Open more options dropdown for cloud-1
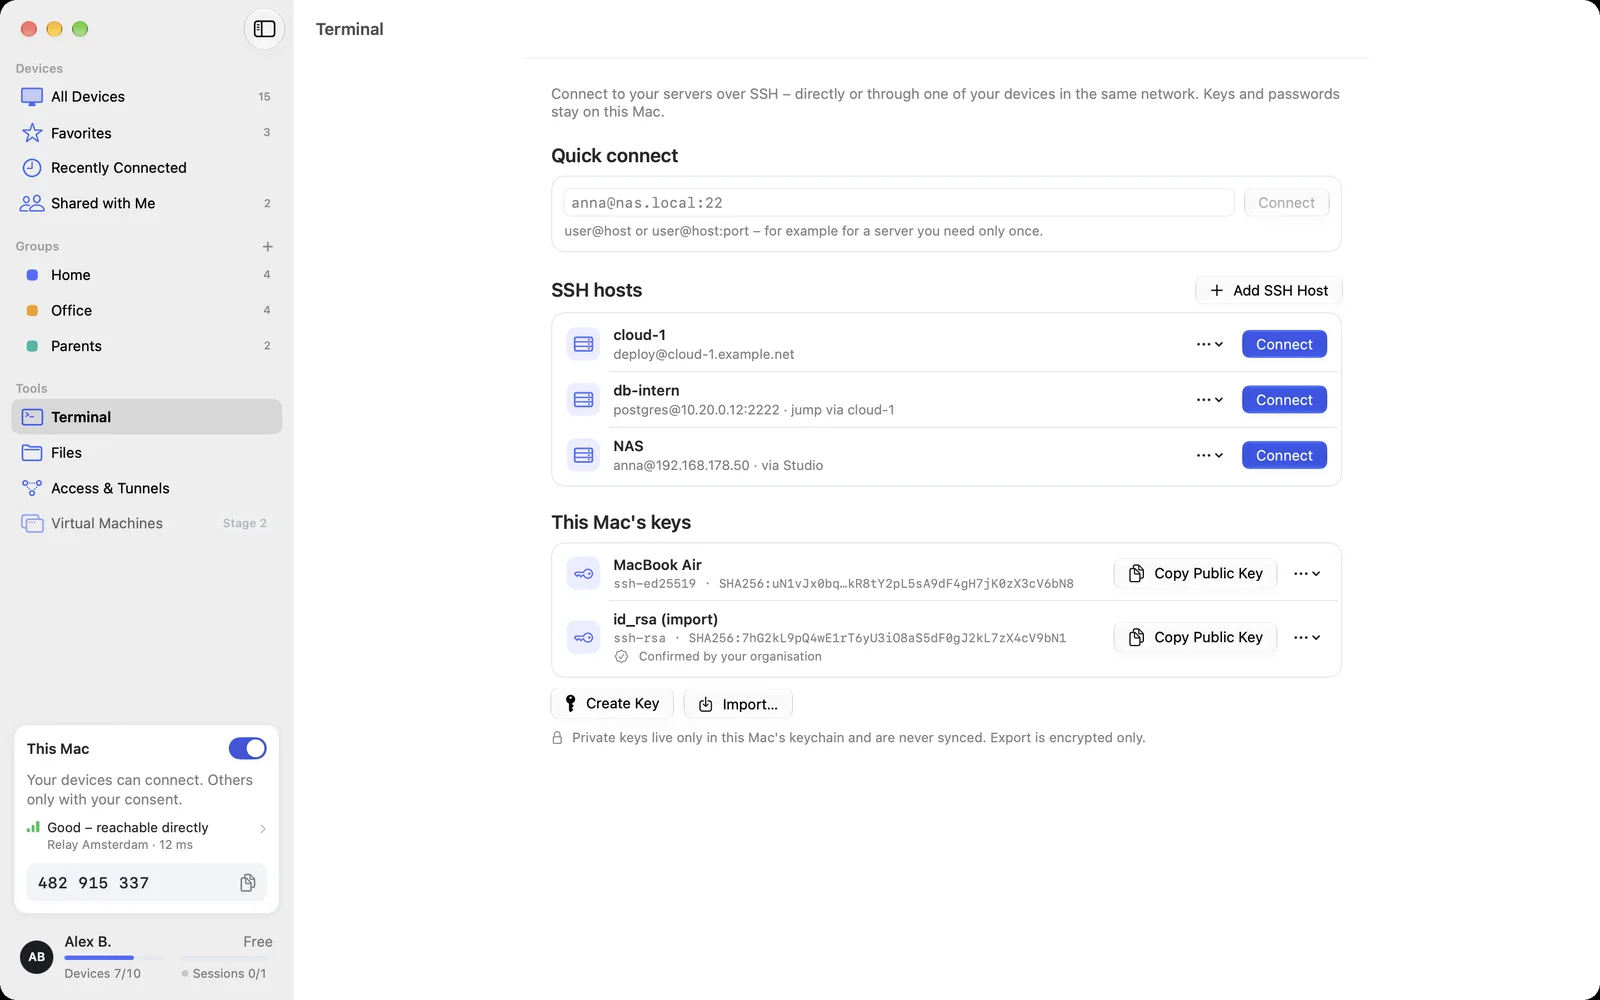This screenshot has height=1000, width=1600. pyautogui.click(x=1209, y=344)
